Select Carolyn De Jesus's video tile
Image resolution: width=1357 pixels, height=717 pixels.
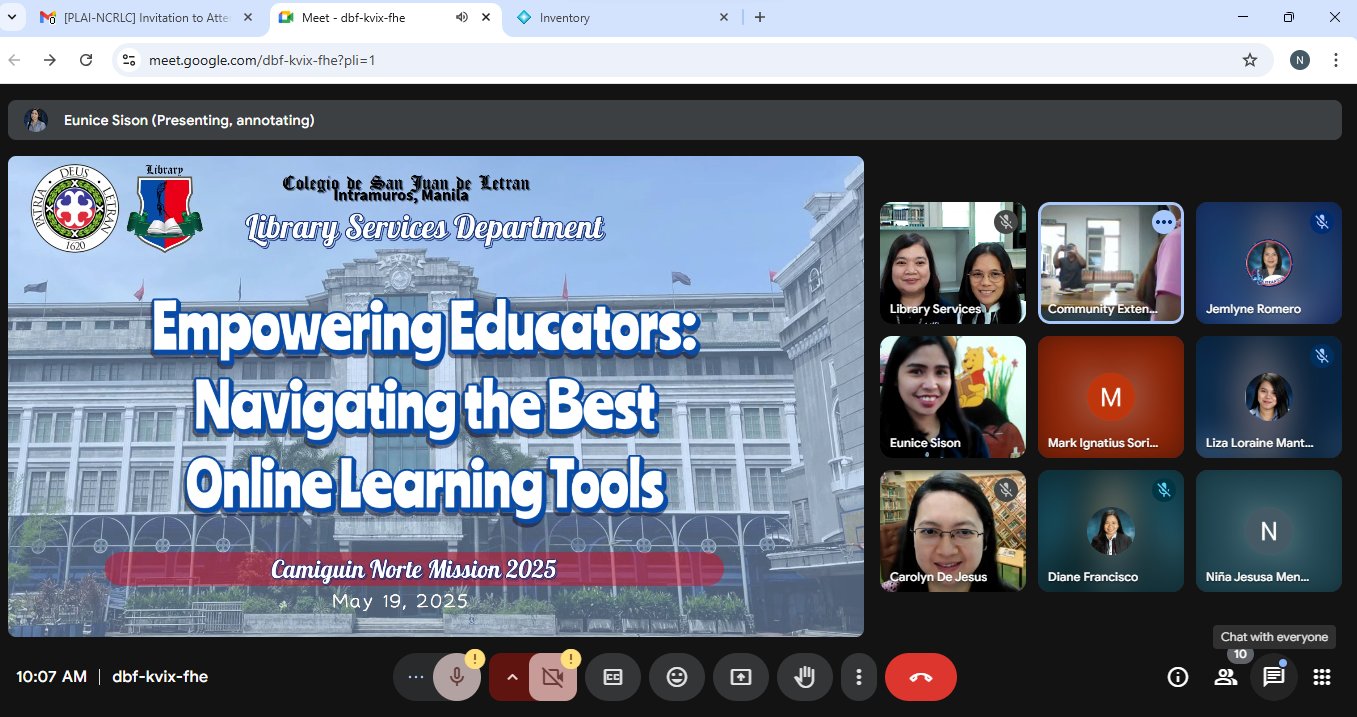(953, 531)
